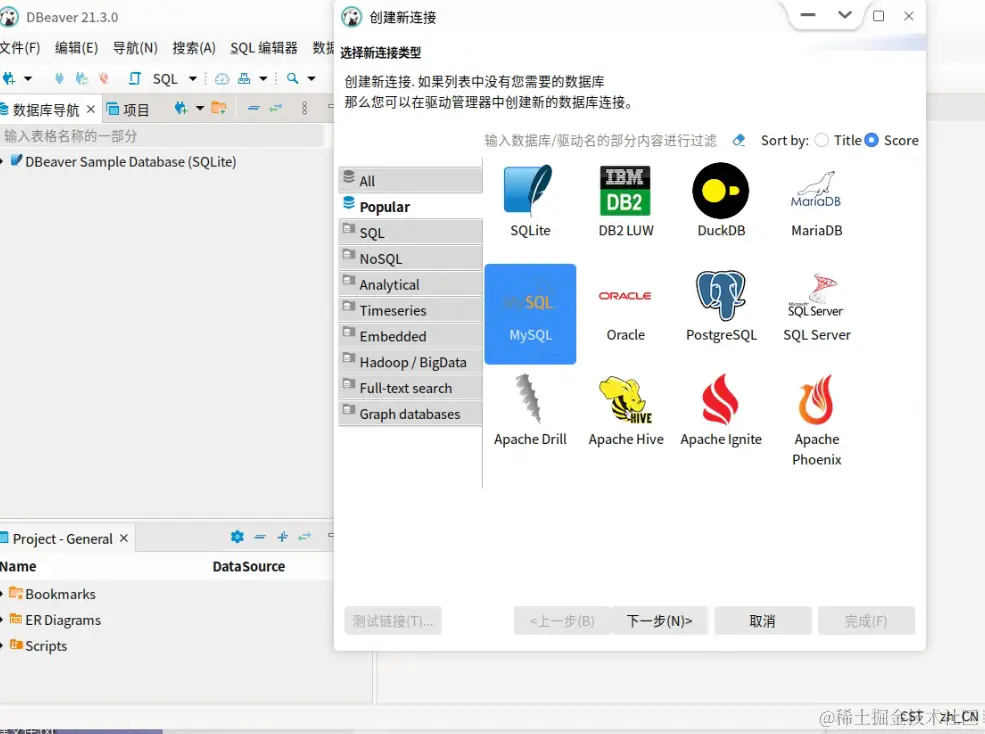Show the Hadoop / BigData category
This screenshot has width=985, height=734.
coord(410,361)
